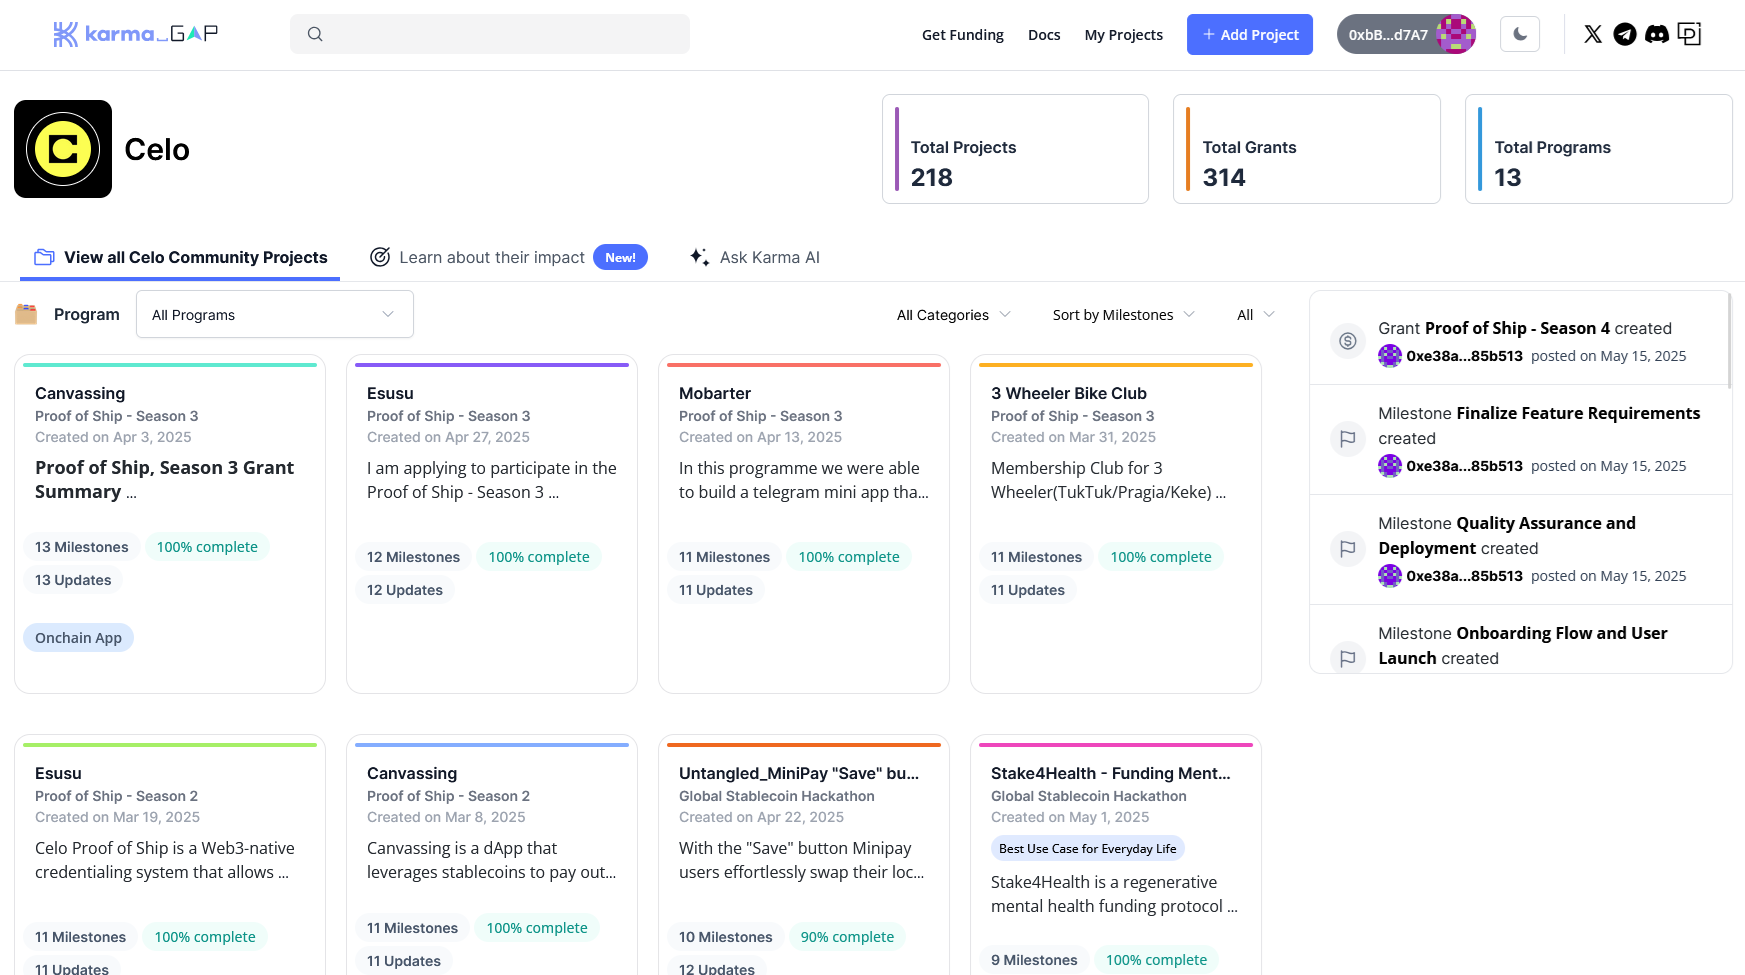Open the Canvassing Season 3 project card title
This screenshot has height=975, width=1745.
click(x=80, y=393)
